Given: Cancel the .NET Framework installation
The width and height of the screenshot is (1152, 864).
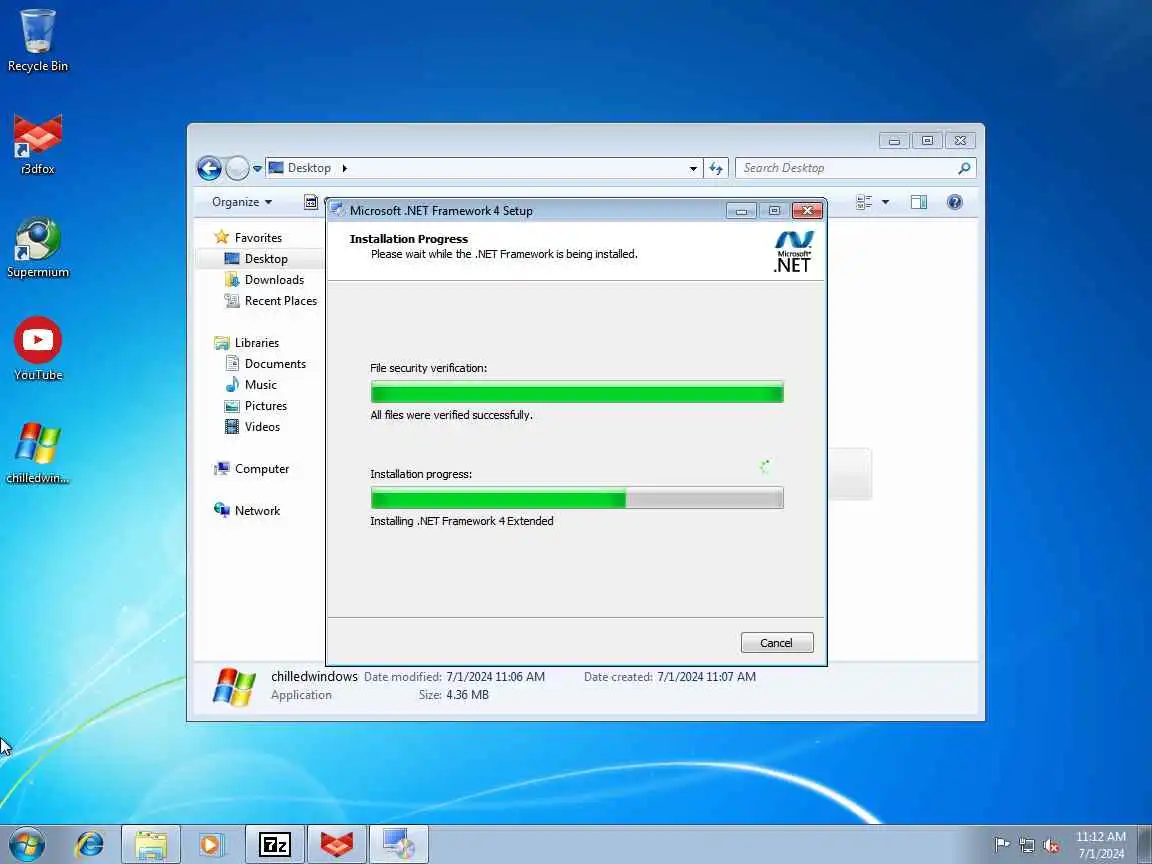Looking at the screenshot, I should 777,643.
